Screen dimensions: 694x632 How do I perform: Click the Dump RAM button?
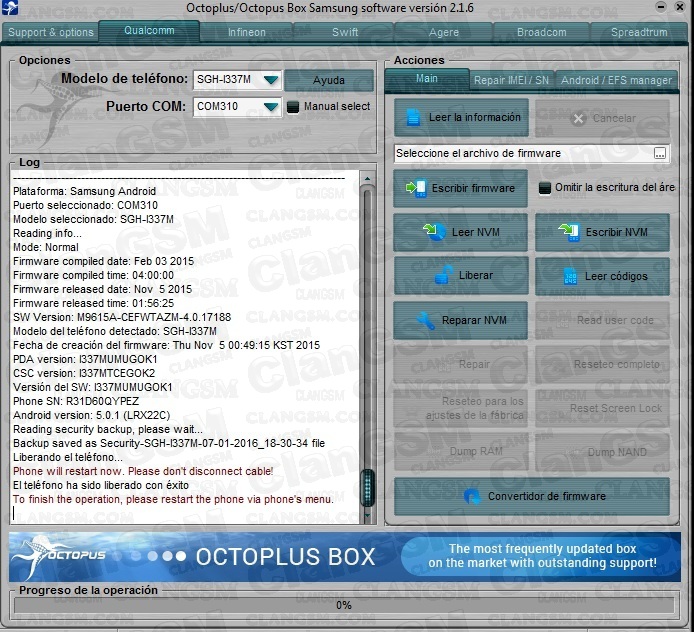point(460,451)
